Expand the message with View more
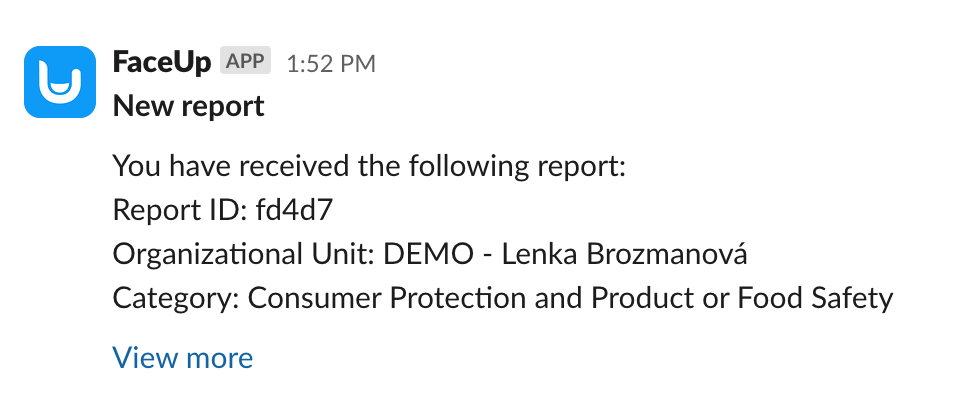This screenshot has height=399, width=956. tap(183, 358)
